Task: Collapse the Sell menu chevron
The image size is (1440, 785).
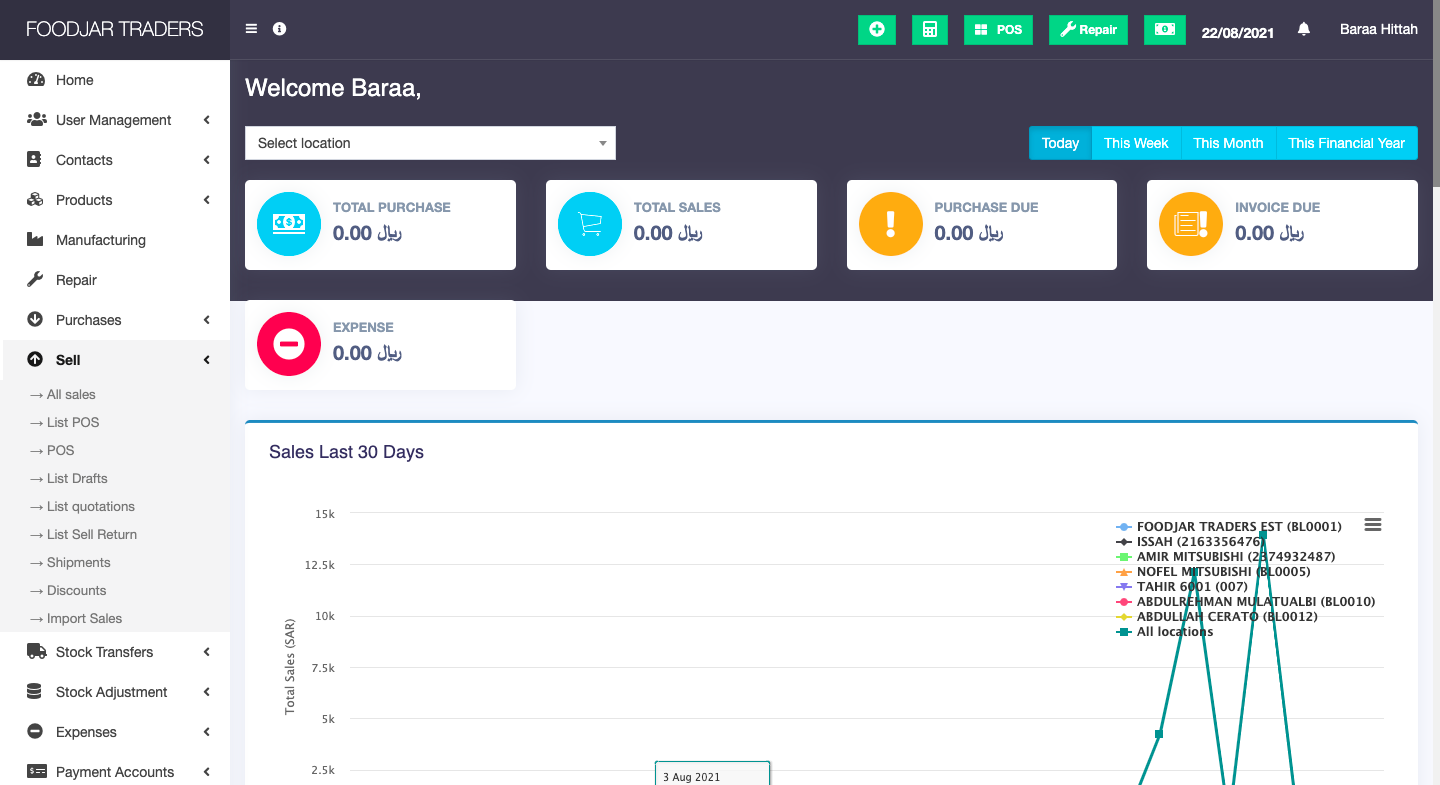Action: 207,360
